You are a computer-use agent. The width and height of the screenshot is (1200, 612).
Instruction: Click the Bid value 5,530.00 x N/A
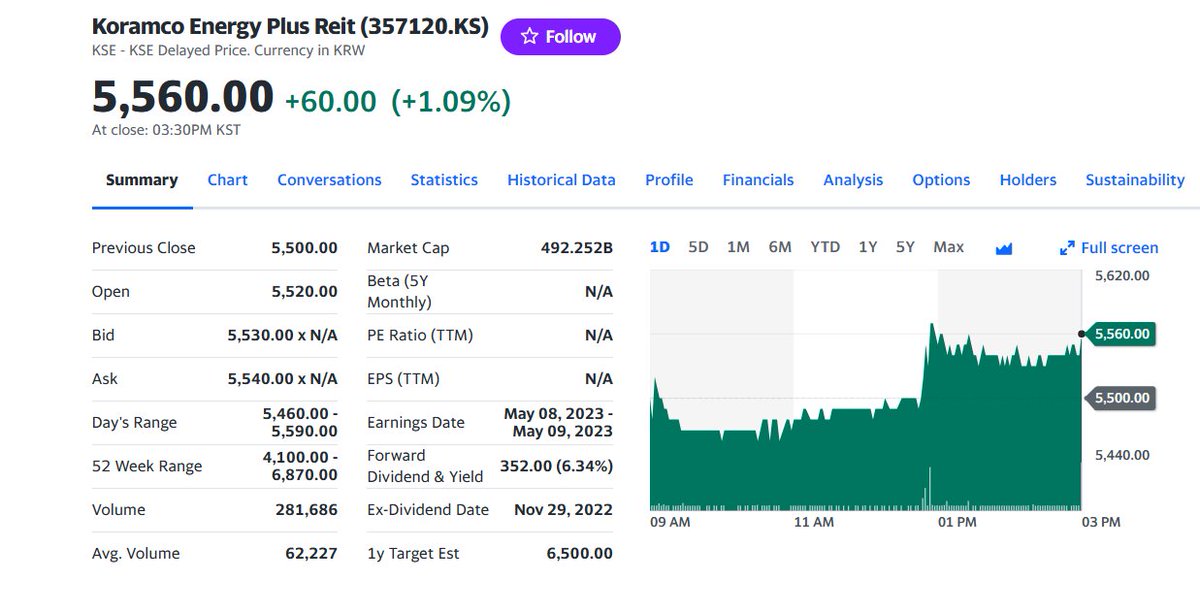[x=283, y=335]
